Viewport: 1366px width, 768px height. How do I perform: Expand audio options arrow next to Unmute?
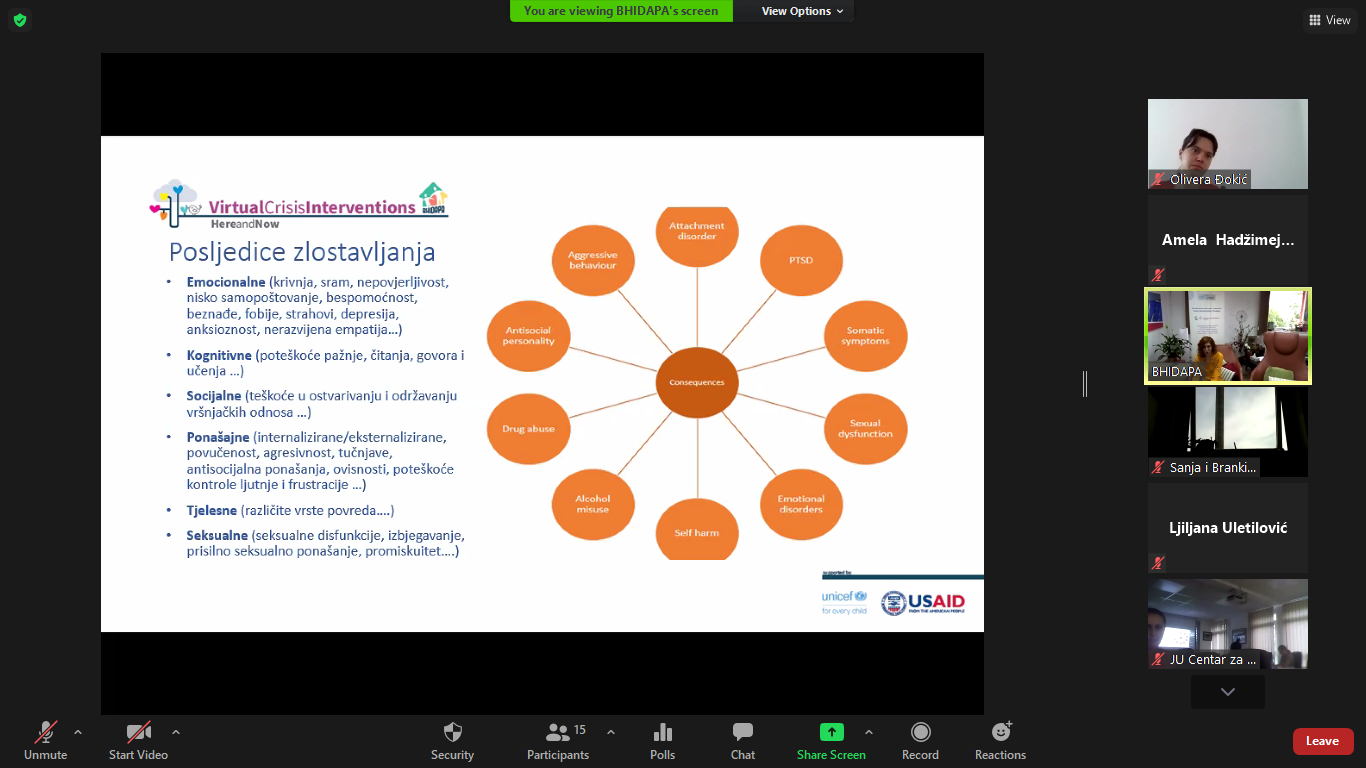coord(78,731)
